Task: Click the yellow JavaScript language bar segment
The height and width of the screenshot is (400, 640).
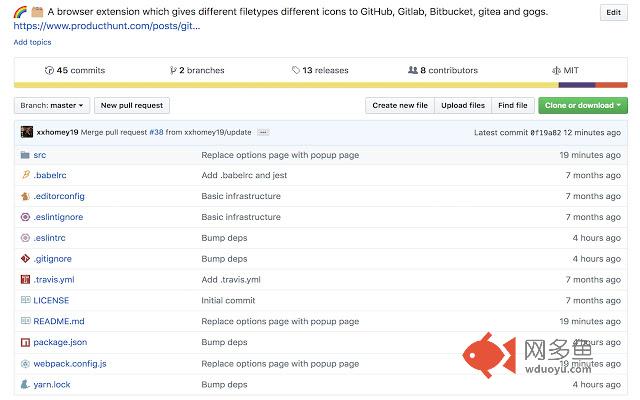Action: click(286, 85)
